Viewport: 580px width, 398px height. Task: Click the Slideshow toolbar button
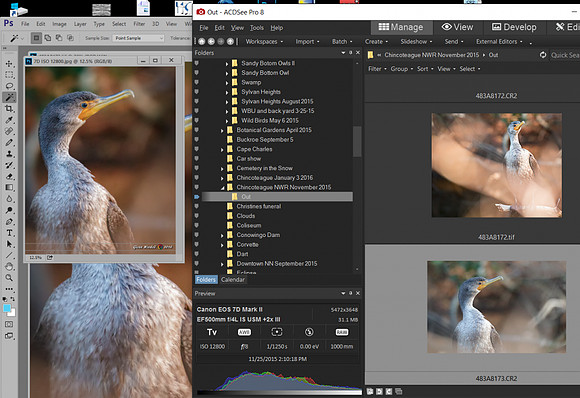point(416,41)
